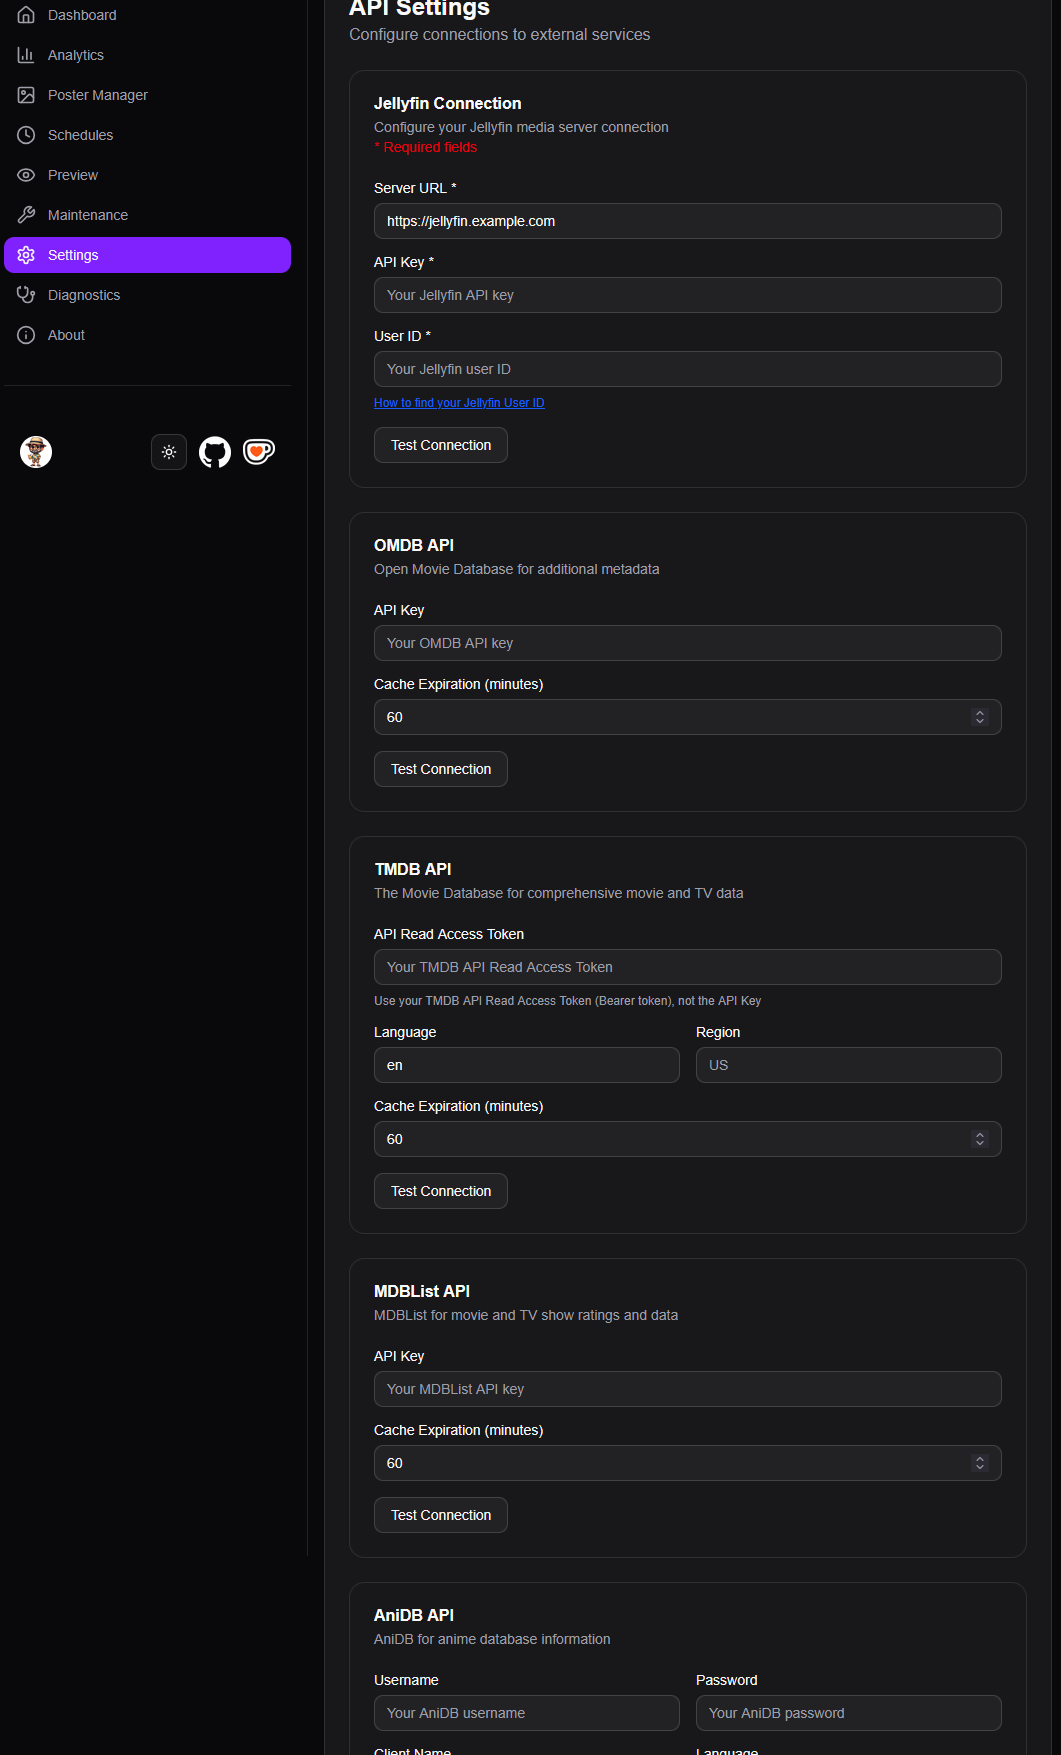The width and height of the screenshot is (1061, 1755).
Task: Open the Analytics menu item
Action: (147, 55)
